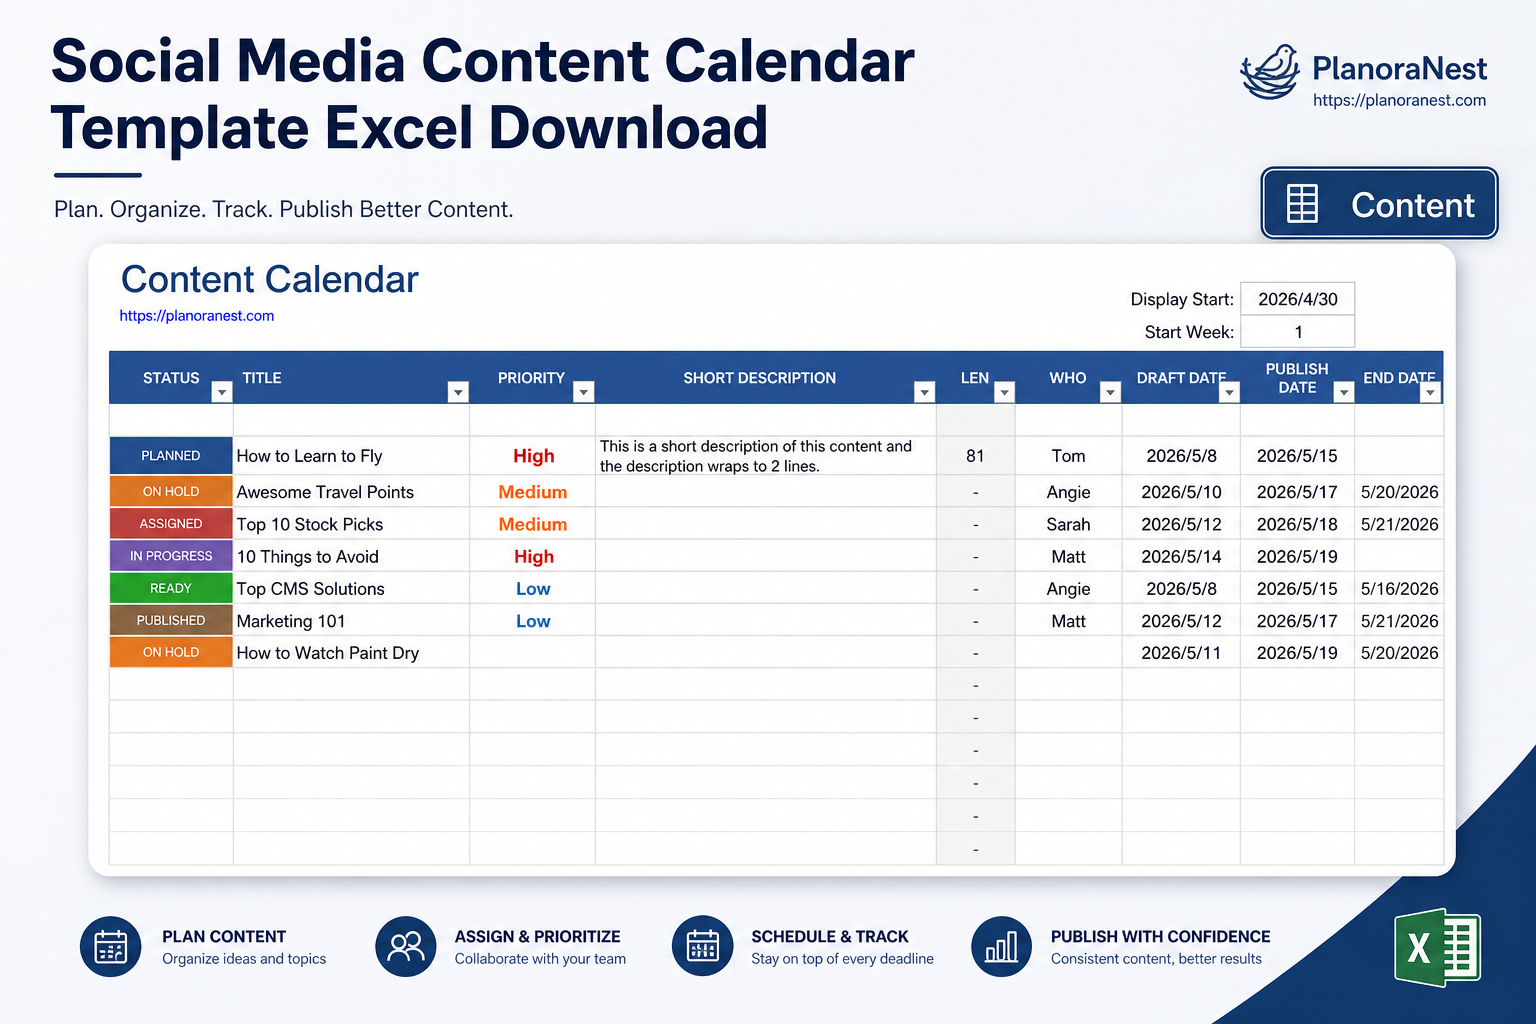Viewport: 1536px width, 1024px height.
Task: Select draft date 2026/5/11
Action: coord(1181,653)
